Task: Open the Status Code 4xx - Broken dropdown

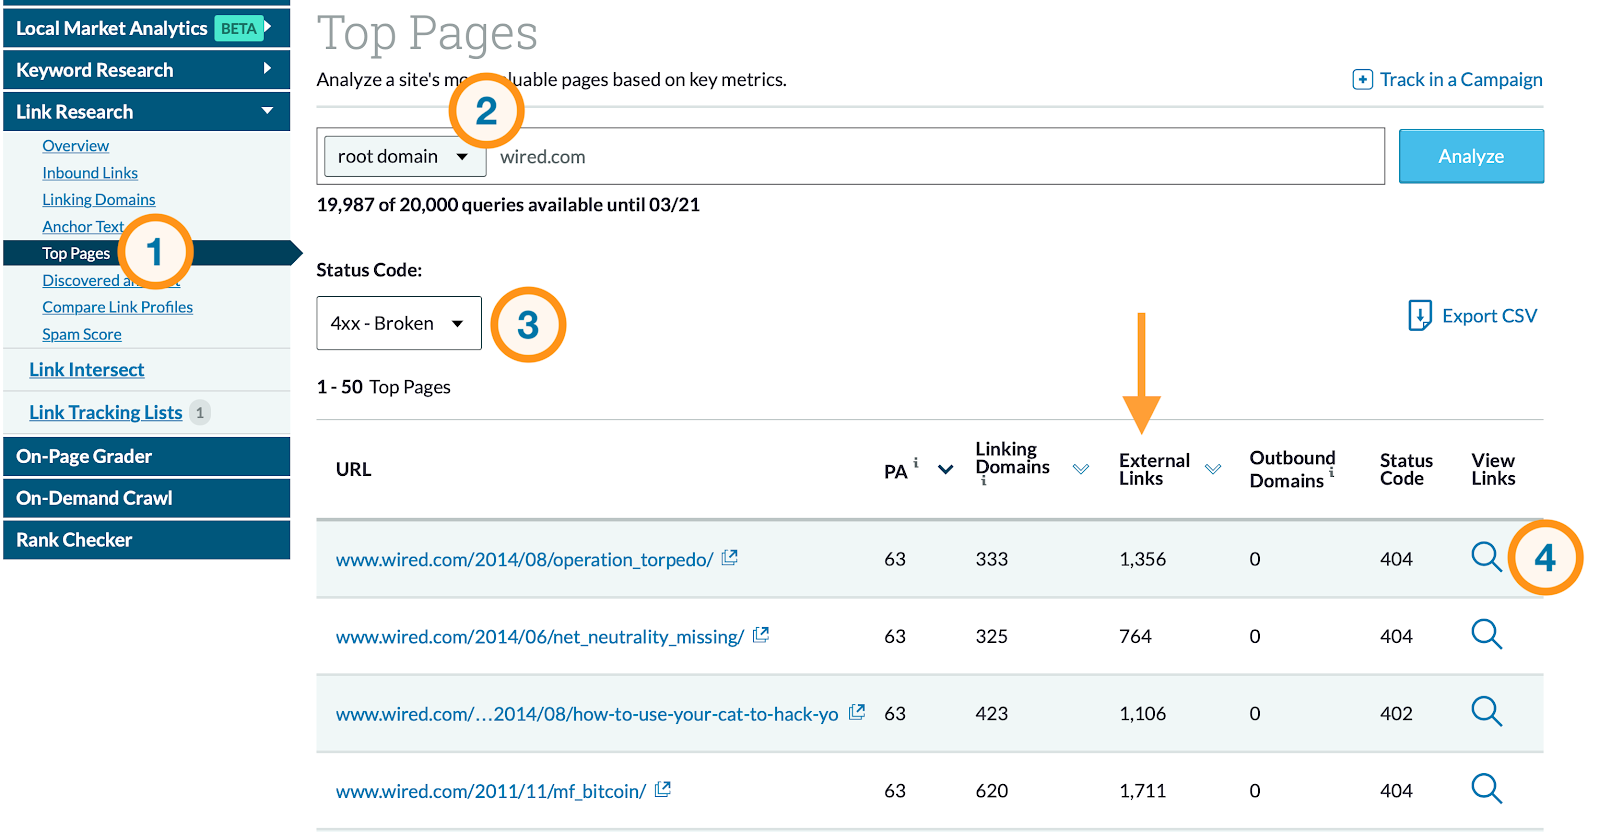Action: tap(398, 324)
